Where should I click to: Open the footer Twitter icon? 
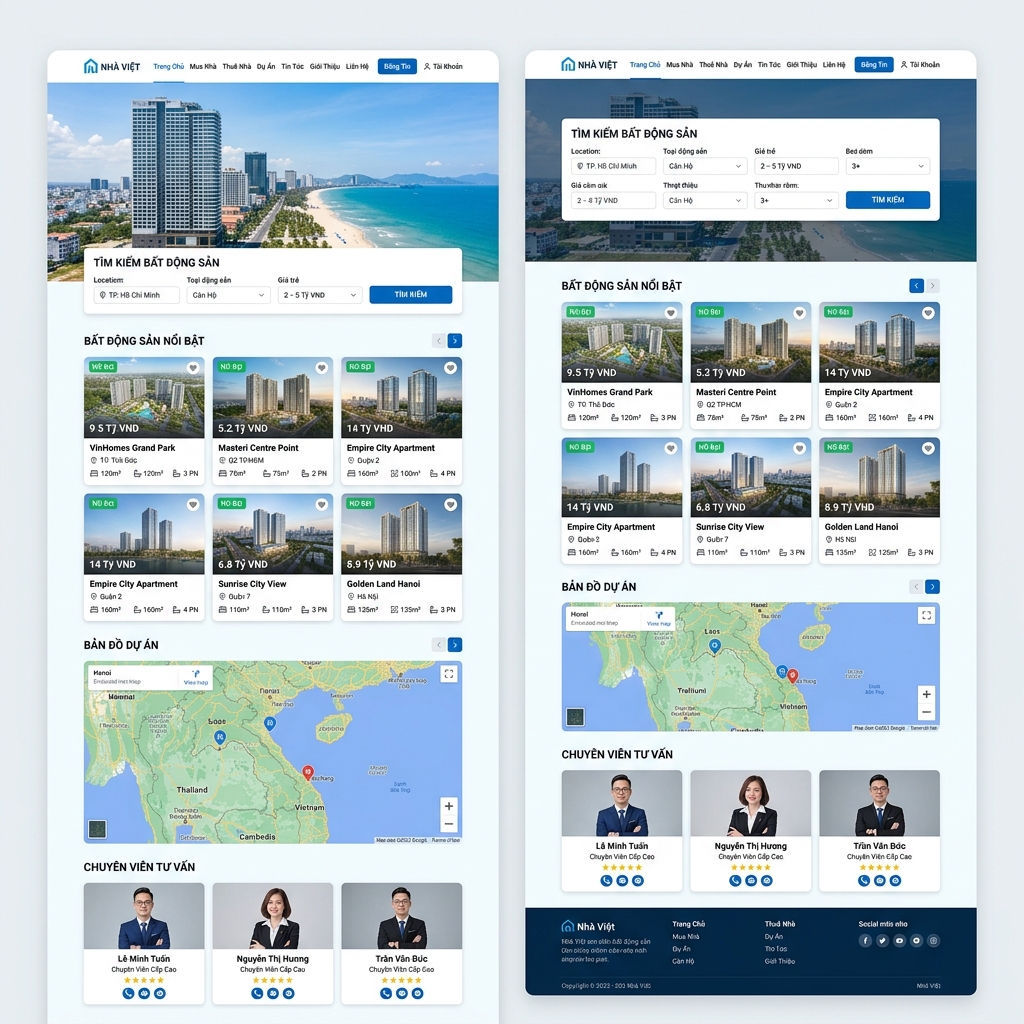(x=882, y=940)
